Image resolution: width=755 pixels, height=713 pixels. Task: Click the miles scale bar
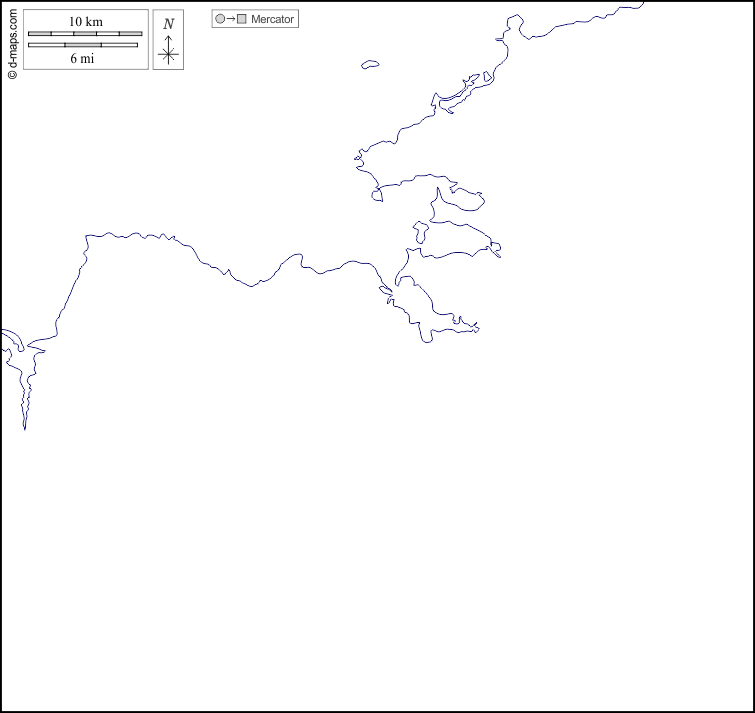(82, 45)
